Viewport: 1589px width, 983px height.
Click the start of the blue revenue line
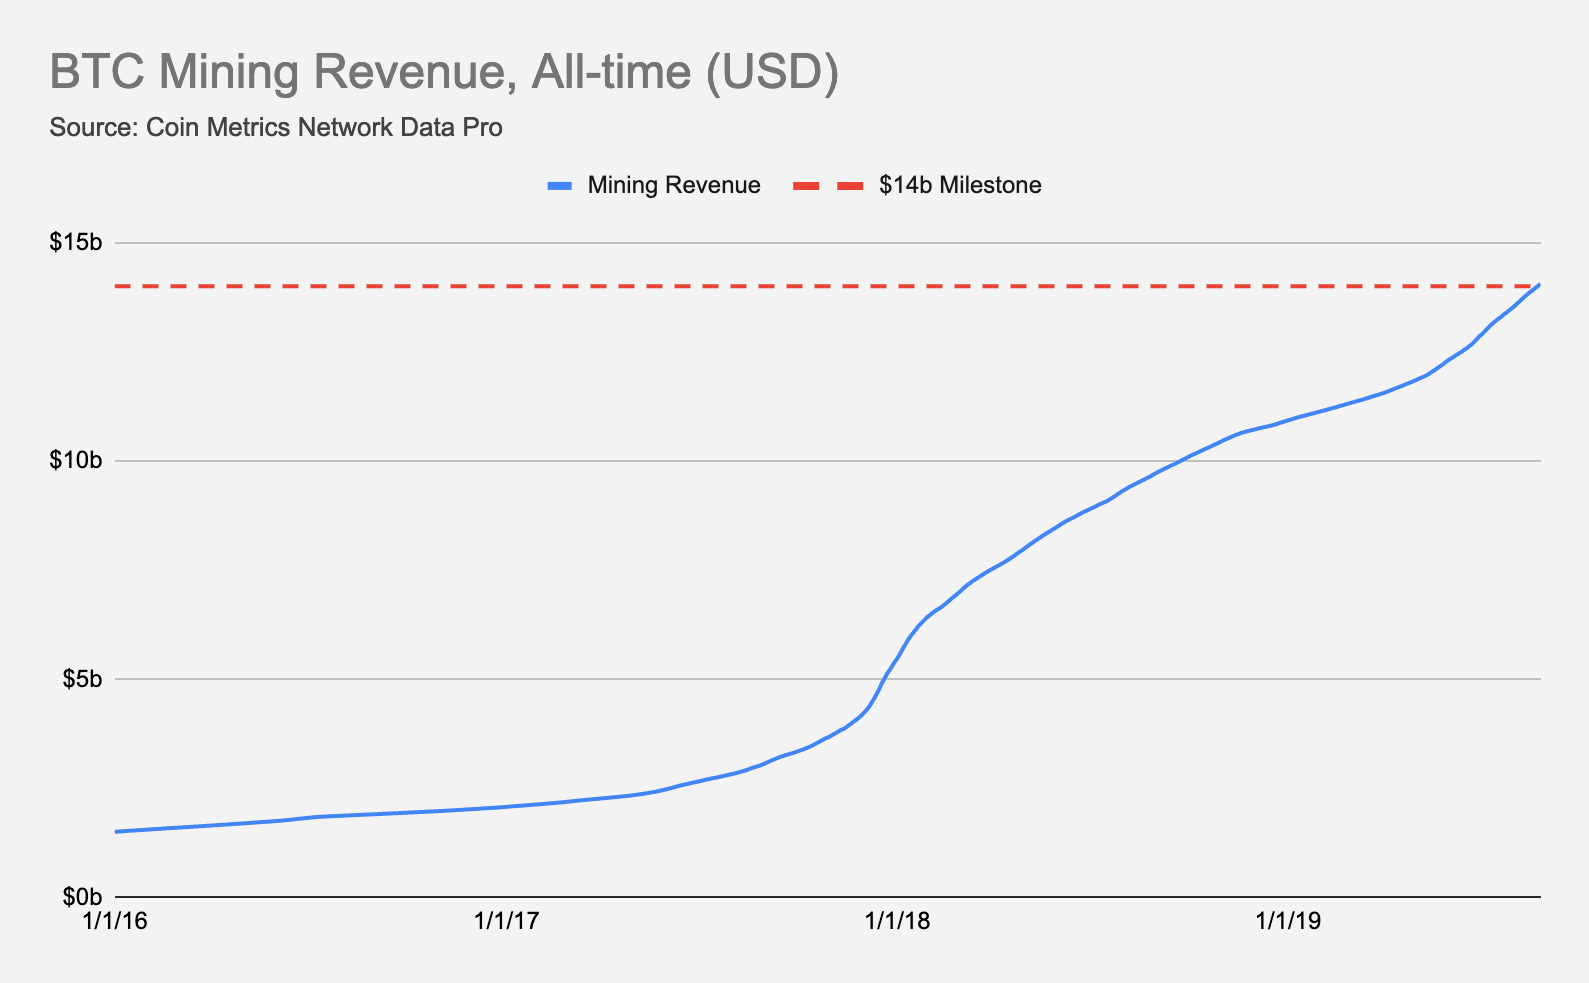118,831
